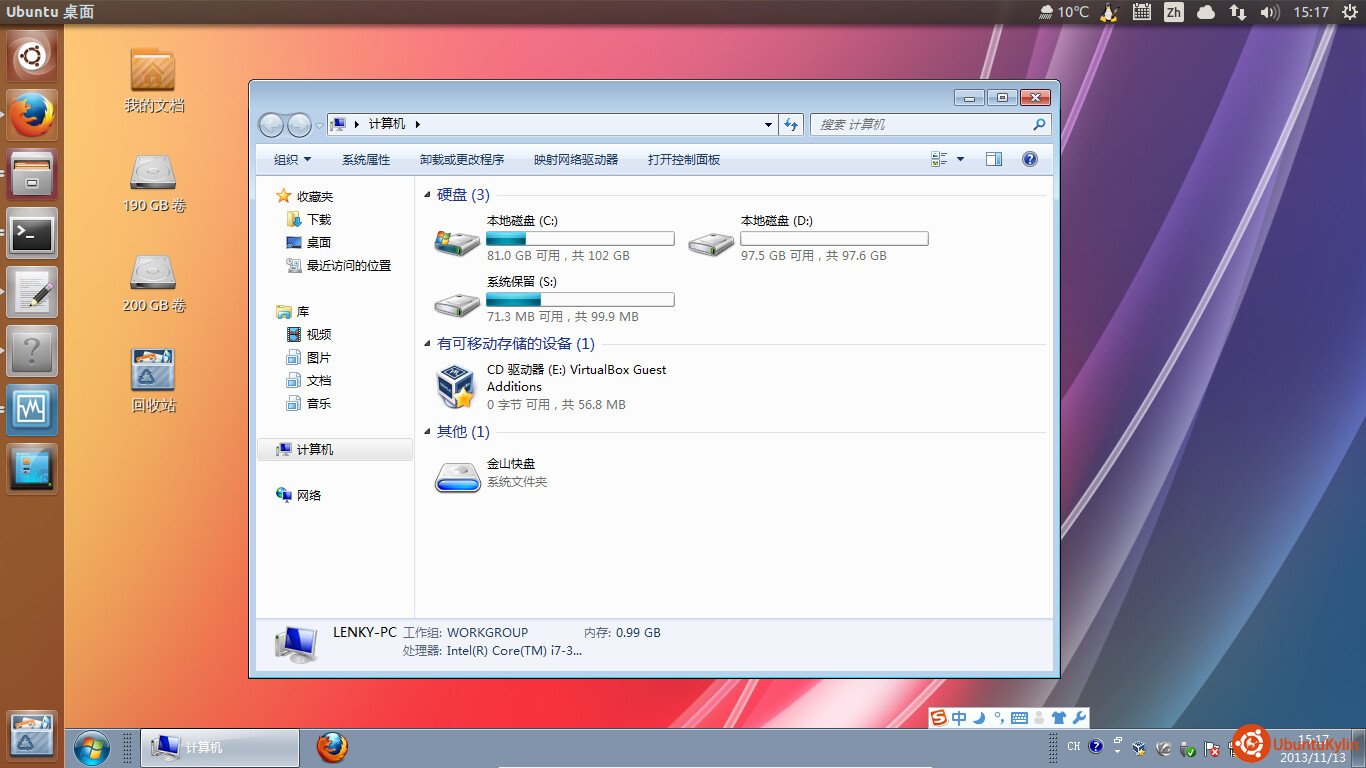This screenshot has width=1366, height=768.
Task: Open the VirtualBox Guest Additions CD drive
Action: 457,387
